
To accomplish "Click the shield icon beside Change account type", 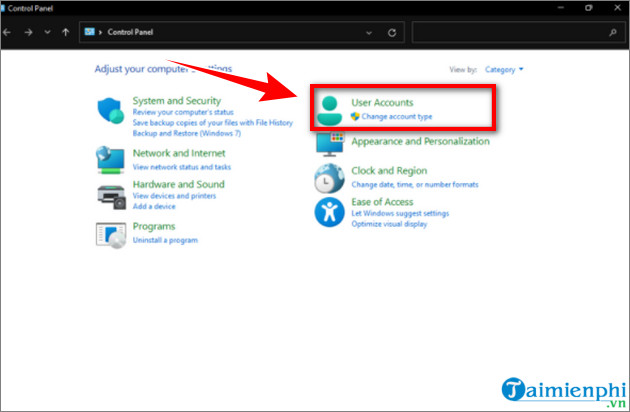I will (x=355, y=117).
